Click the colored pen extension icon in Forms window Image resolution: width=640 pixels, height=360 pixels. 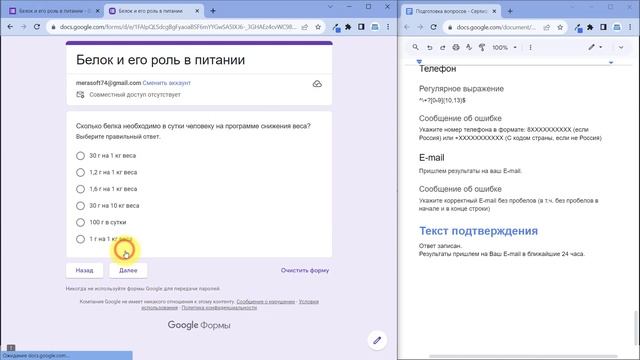pyautogui.click(x=336, y=27)
